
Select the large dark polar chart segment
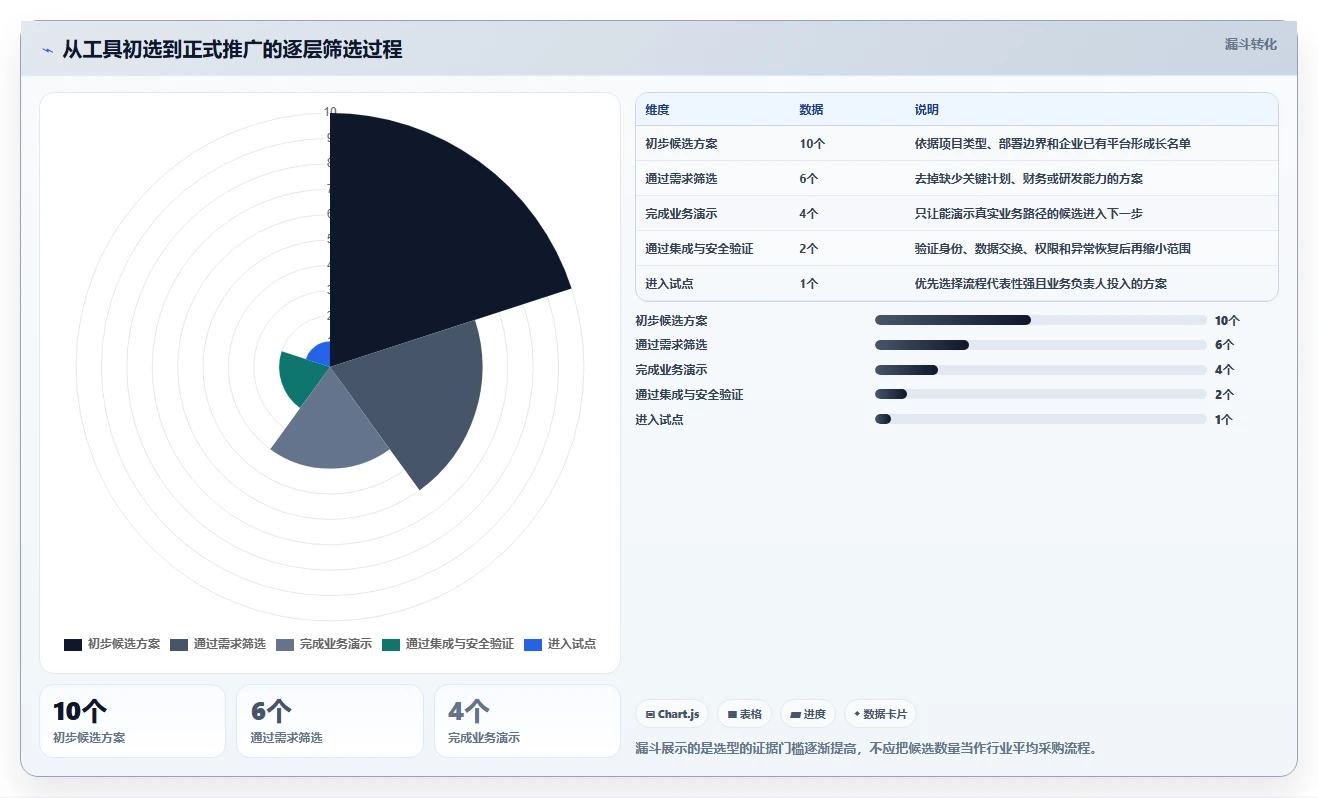(x=430, y=230)
